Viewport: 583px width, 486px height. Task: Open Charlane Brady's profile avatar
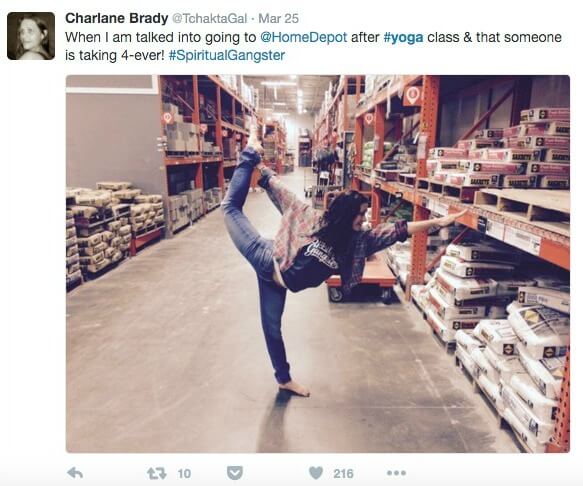(x=31, y=36)
